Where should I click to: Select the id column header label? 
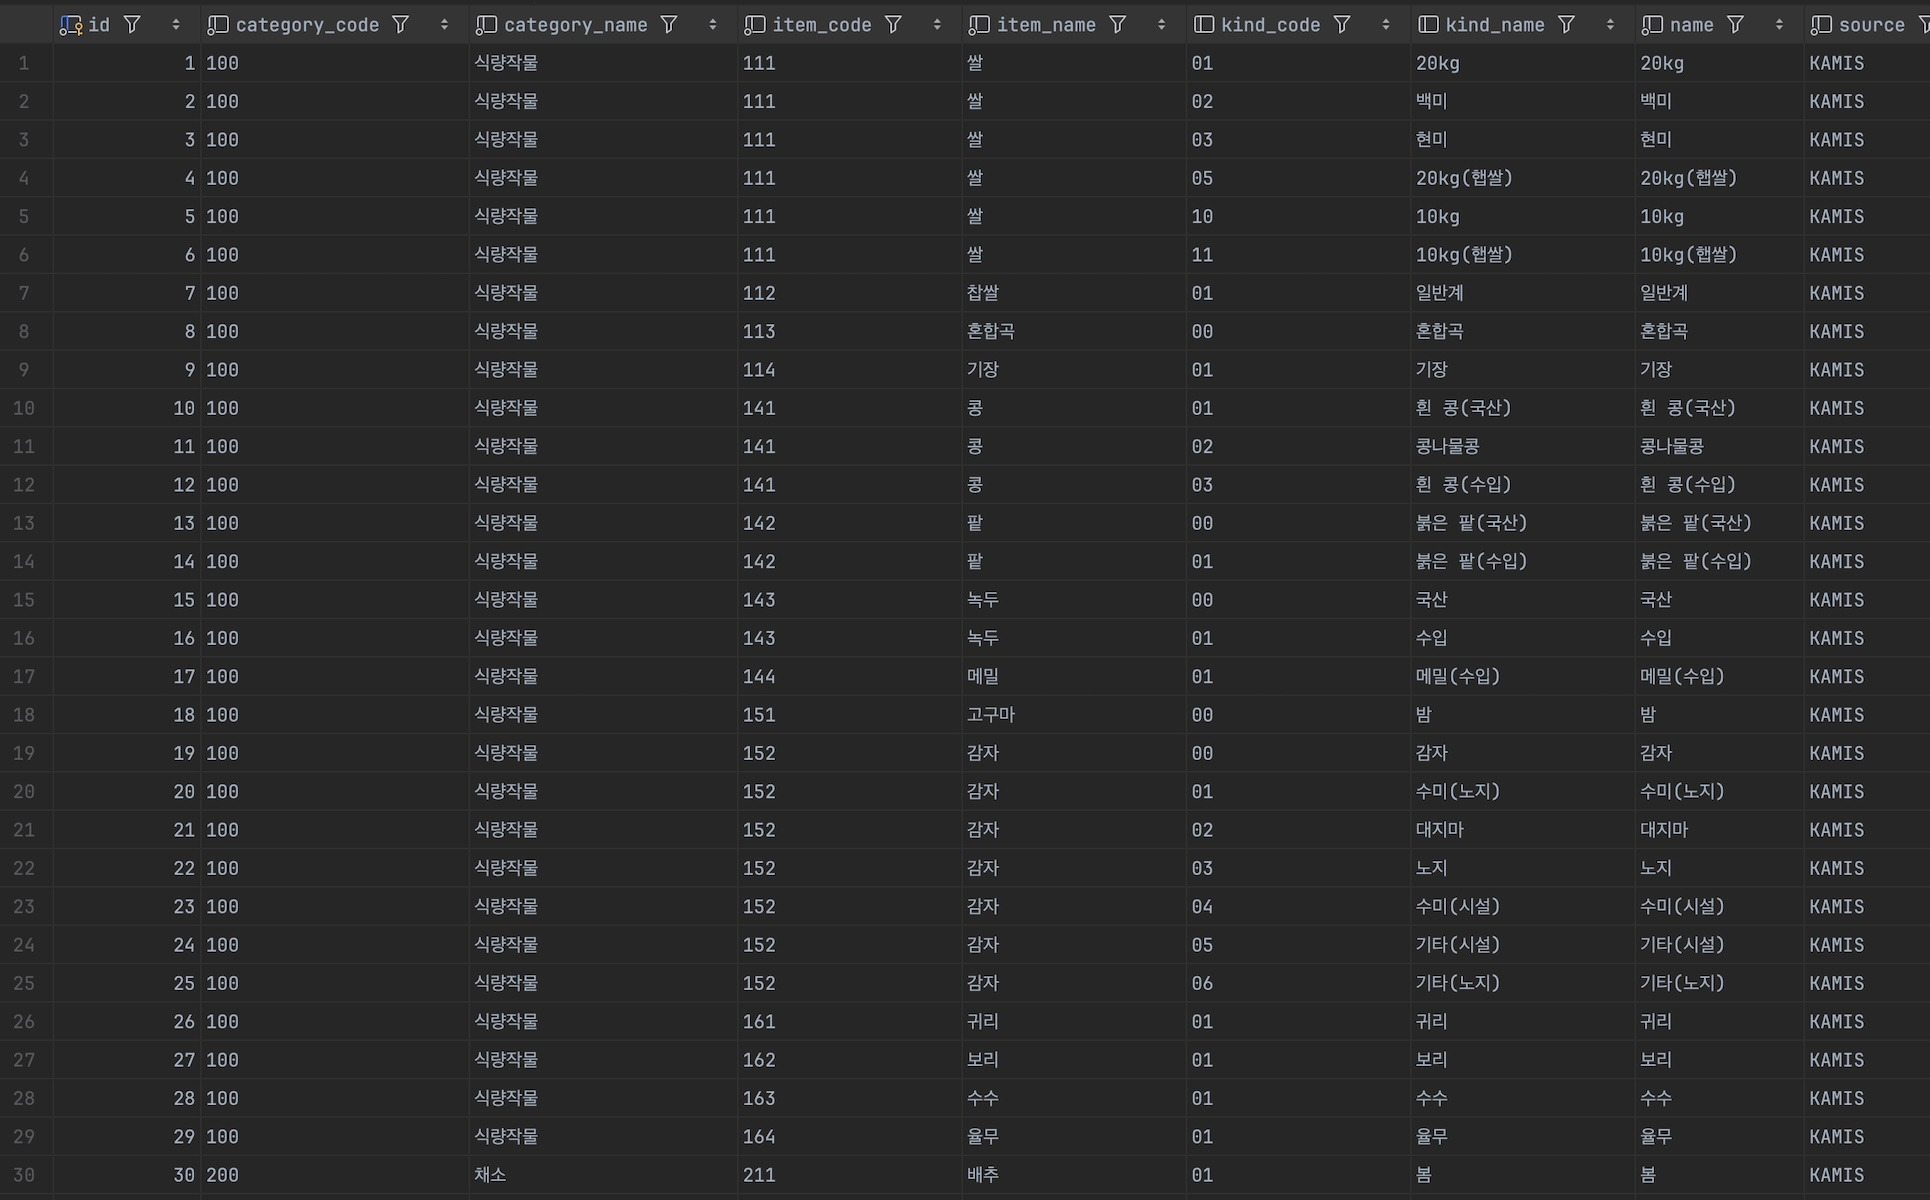(99, 25)
